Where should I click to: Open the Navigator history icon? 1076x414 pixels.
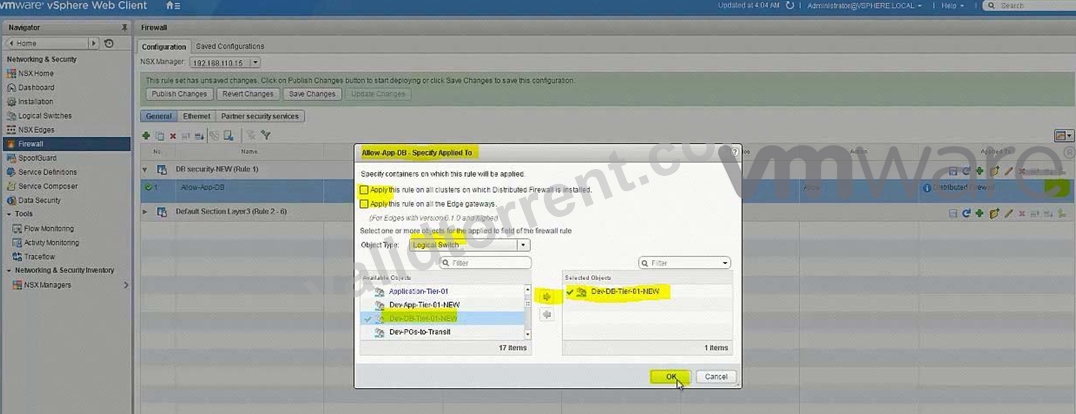tap(108, 43)
